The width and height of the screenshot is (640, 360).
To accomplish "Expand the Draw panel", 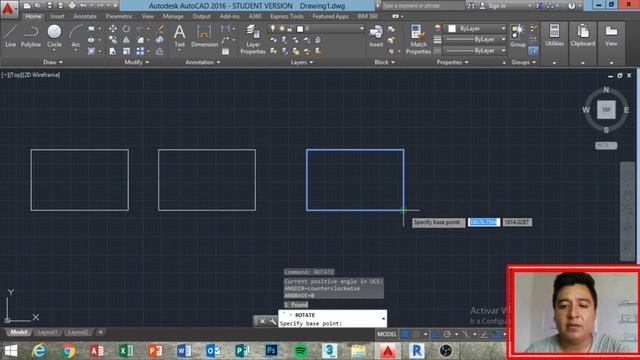I will click(53, 62).
